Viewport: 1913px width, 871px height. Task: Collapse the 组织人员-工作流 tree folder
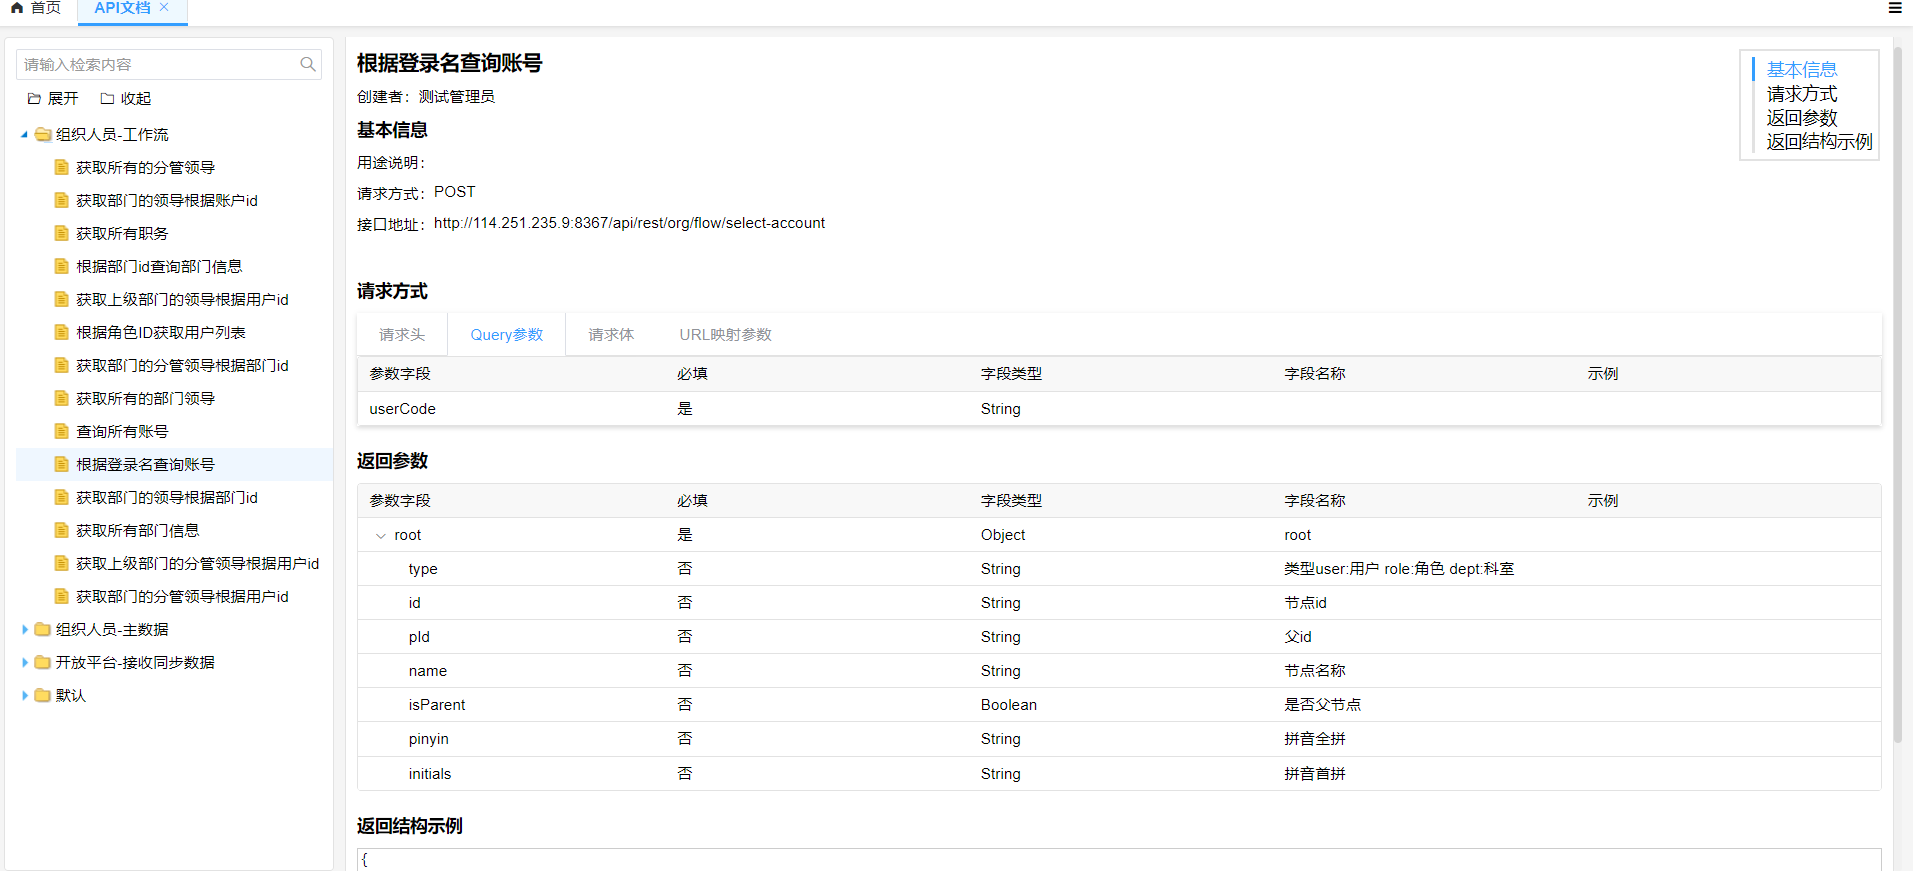24,135
